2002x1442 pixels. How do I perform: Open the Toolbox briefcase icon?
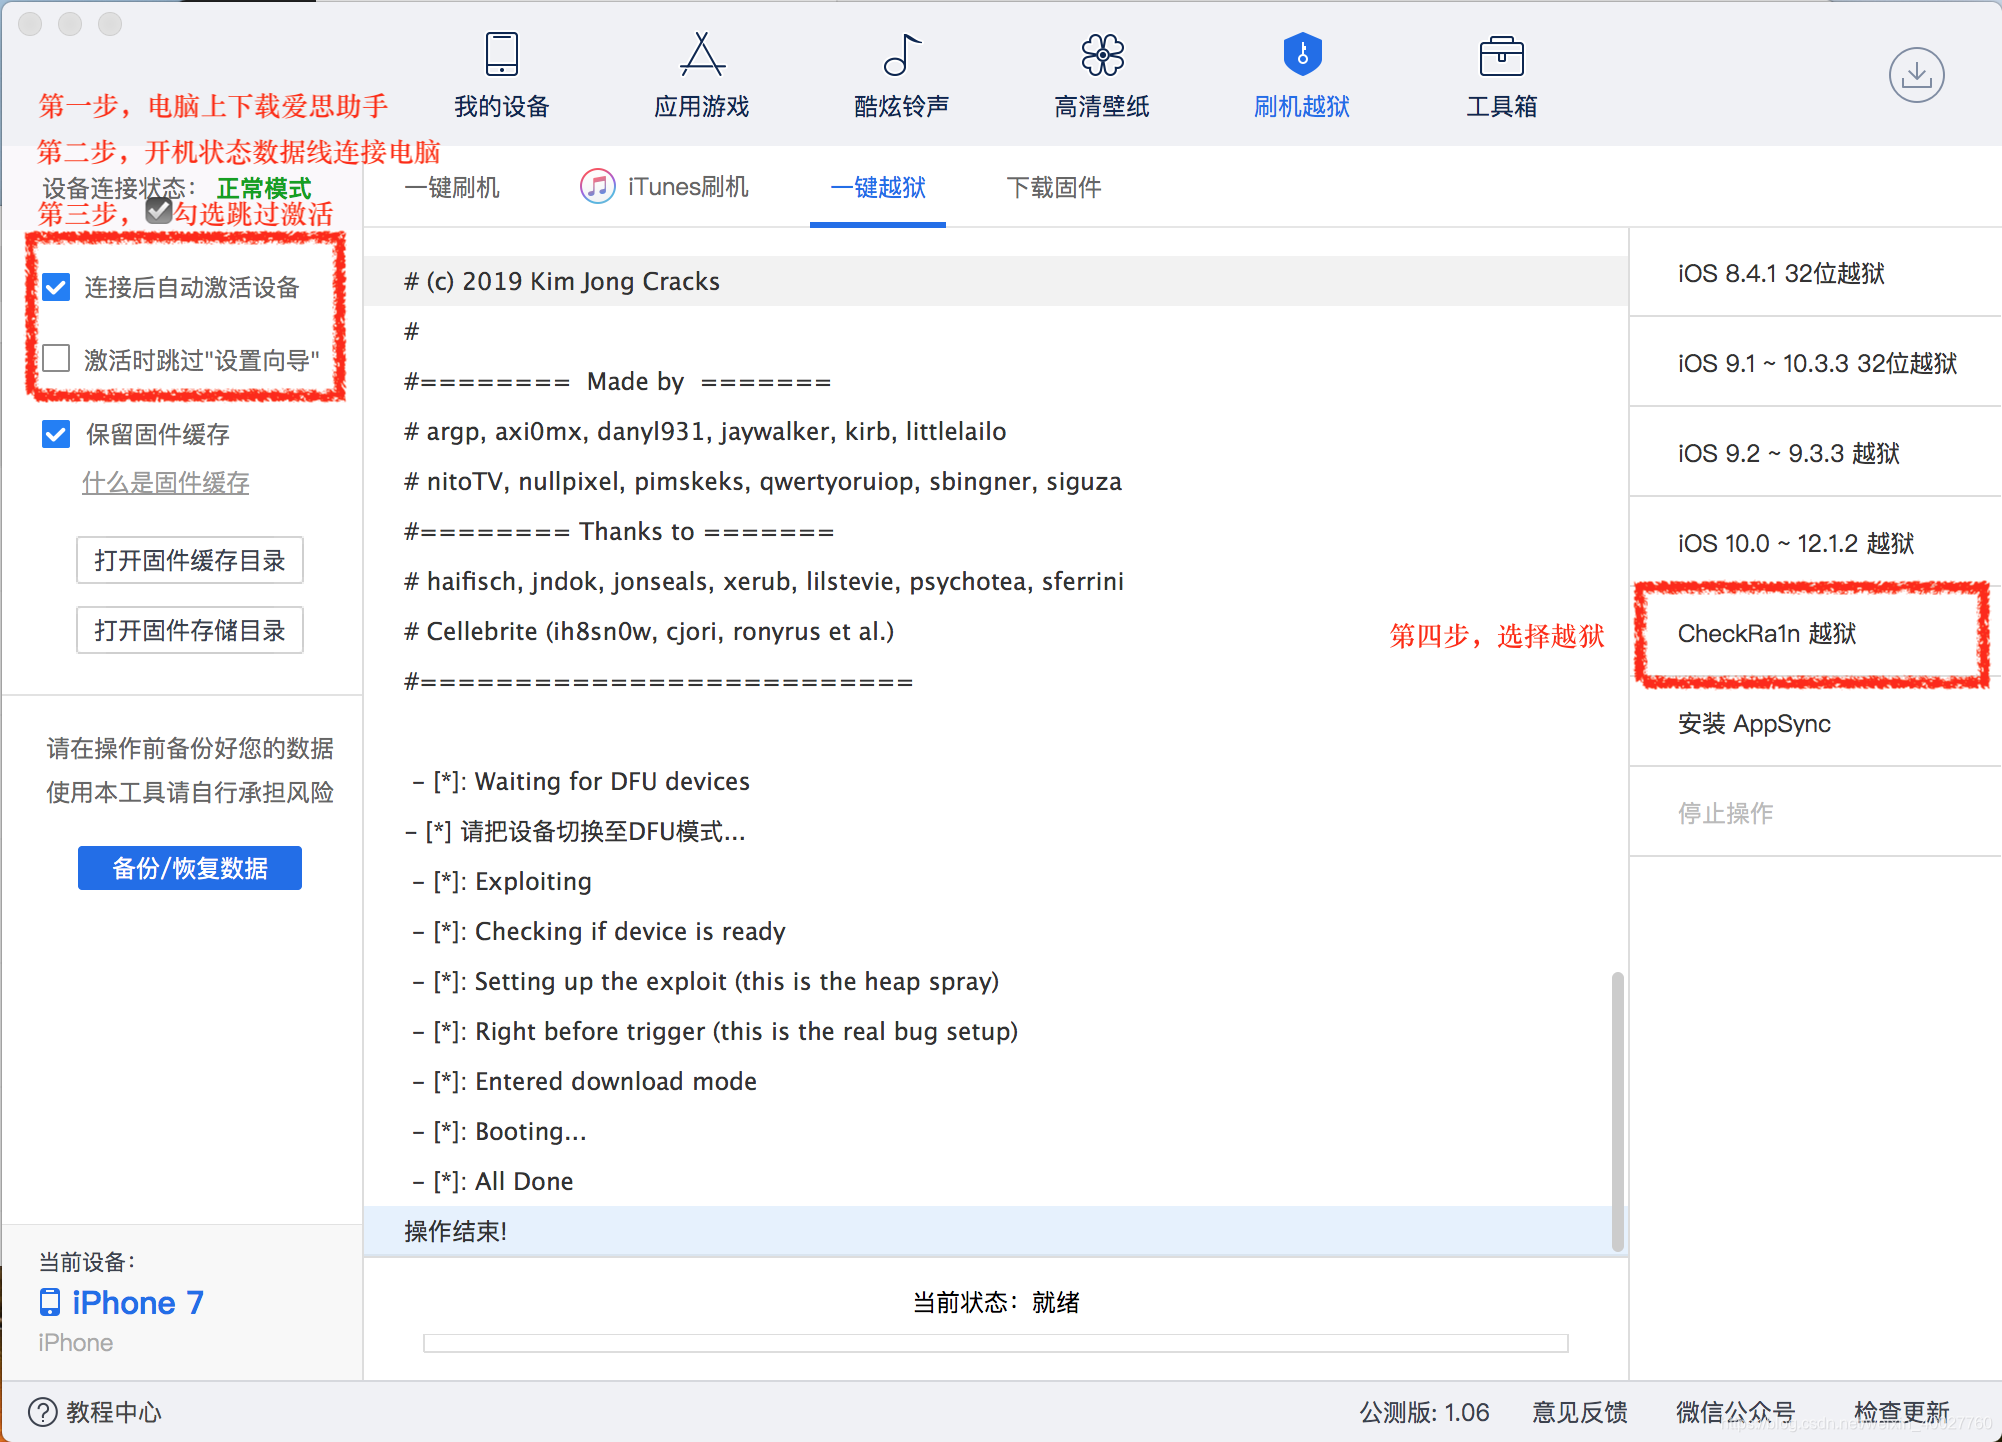click(x=1502, y=56)
